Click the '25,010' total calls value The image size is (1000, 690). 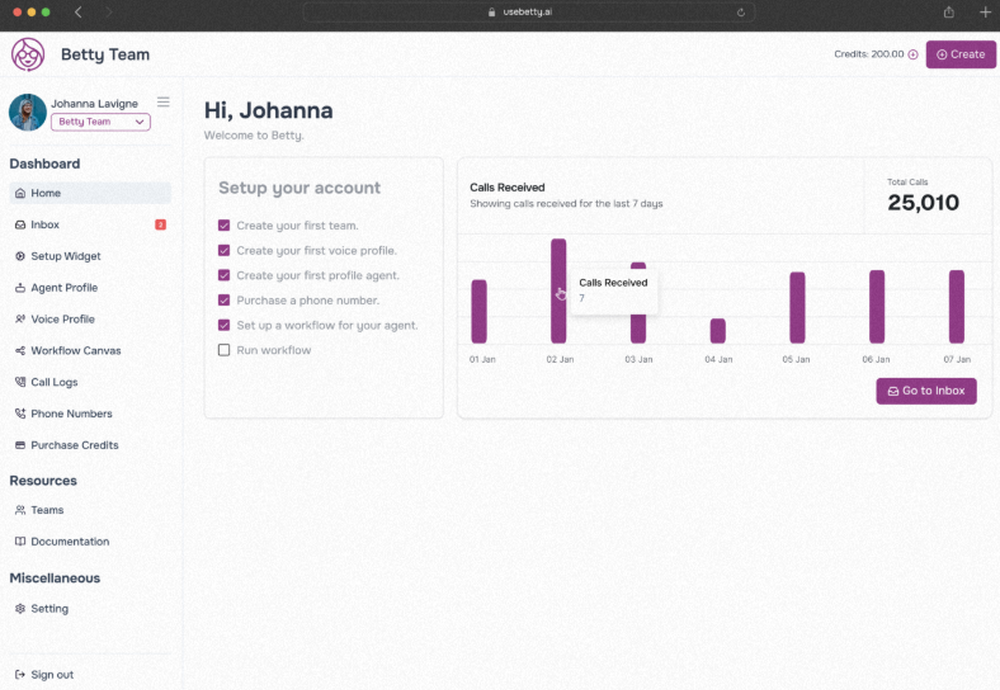coord(923,203)
